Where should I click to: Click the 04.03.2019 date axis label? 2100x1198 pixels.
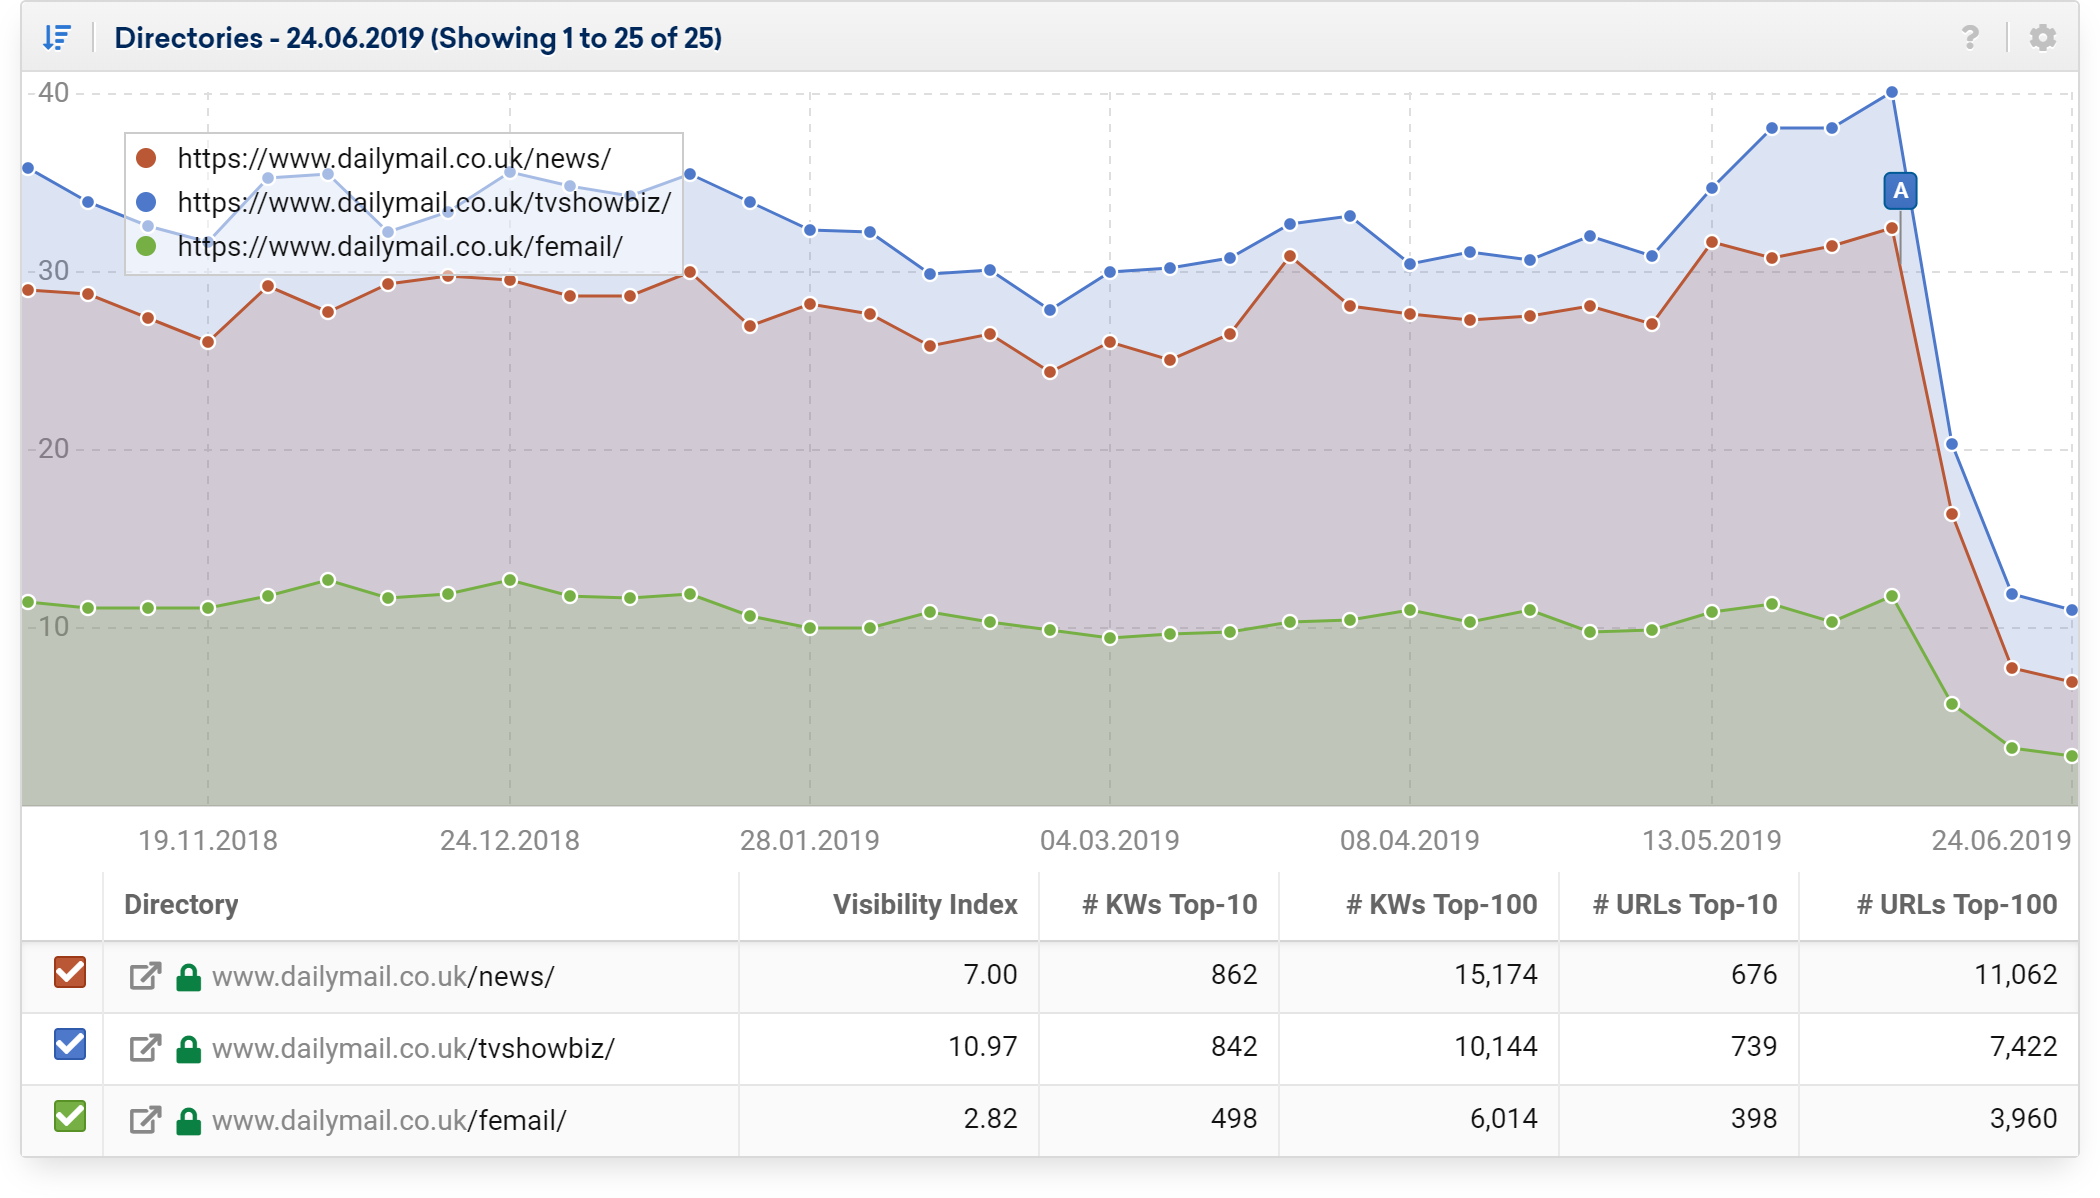(x=1110, y=841)
